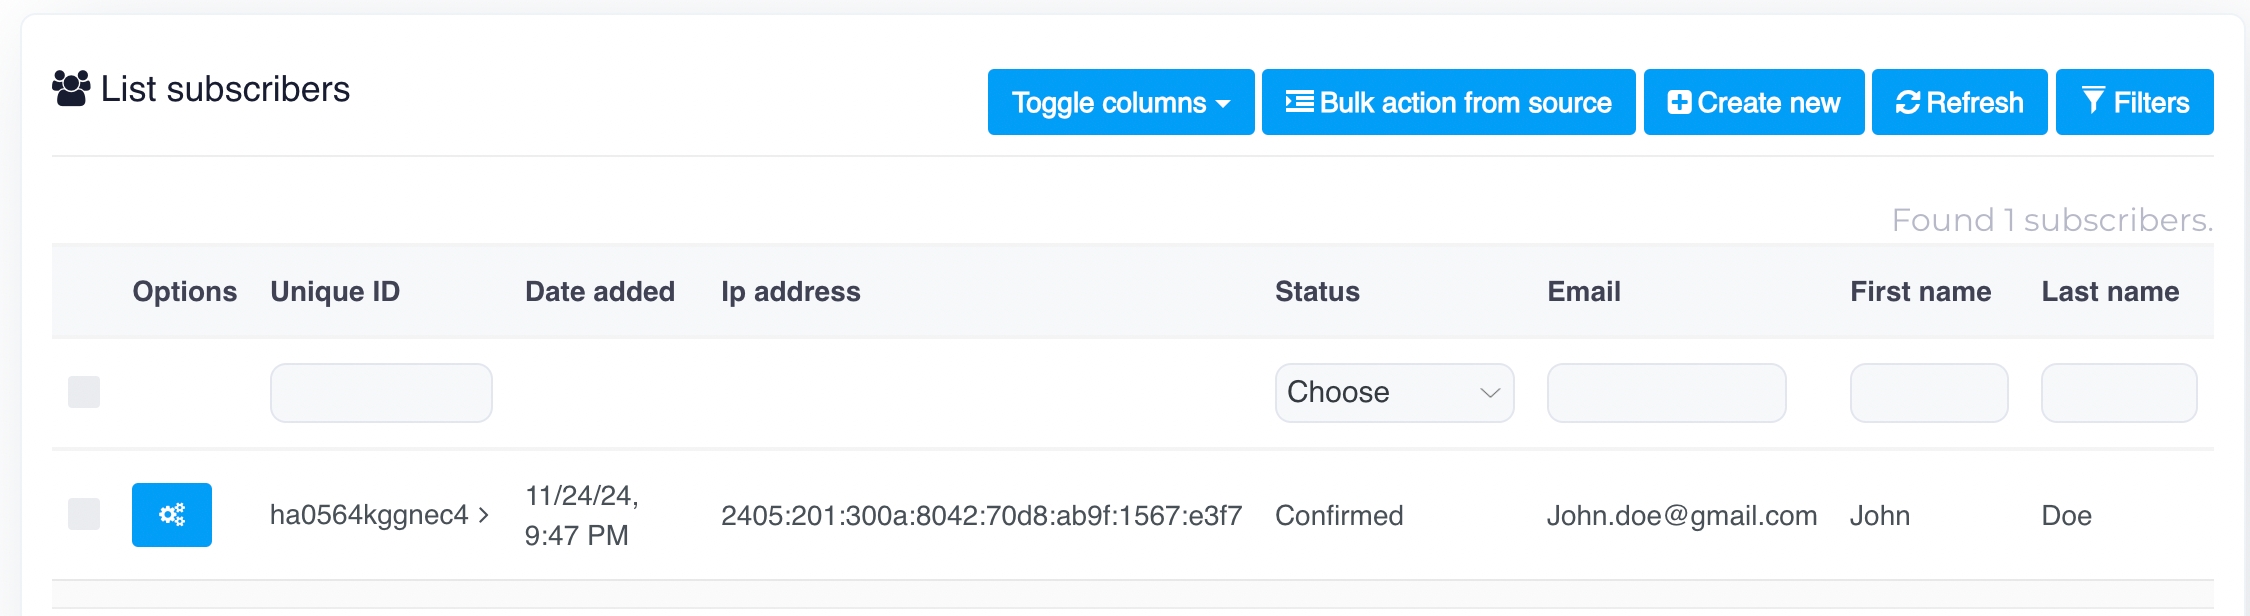
Task: Sort by Date added column header
Action: [600, 291]
